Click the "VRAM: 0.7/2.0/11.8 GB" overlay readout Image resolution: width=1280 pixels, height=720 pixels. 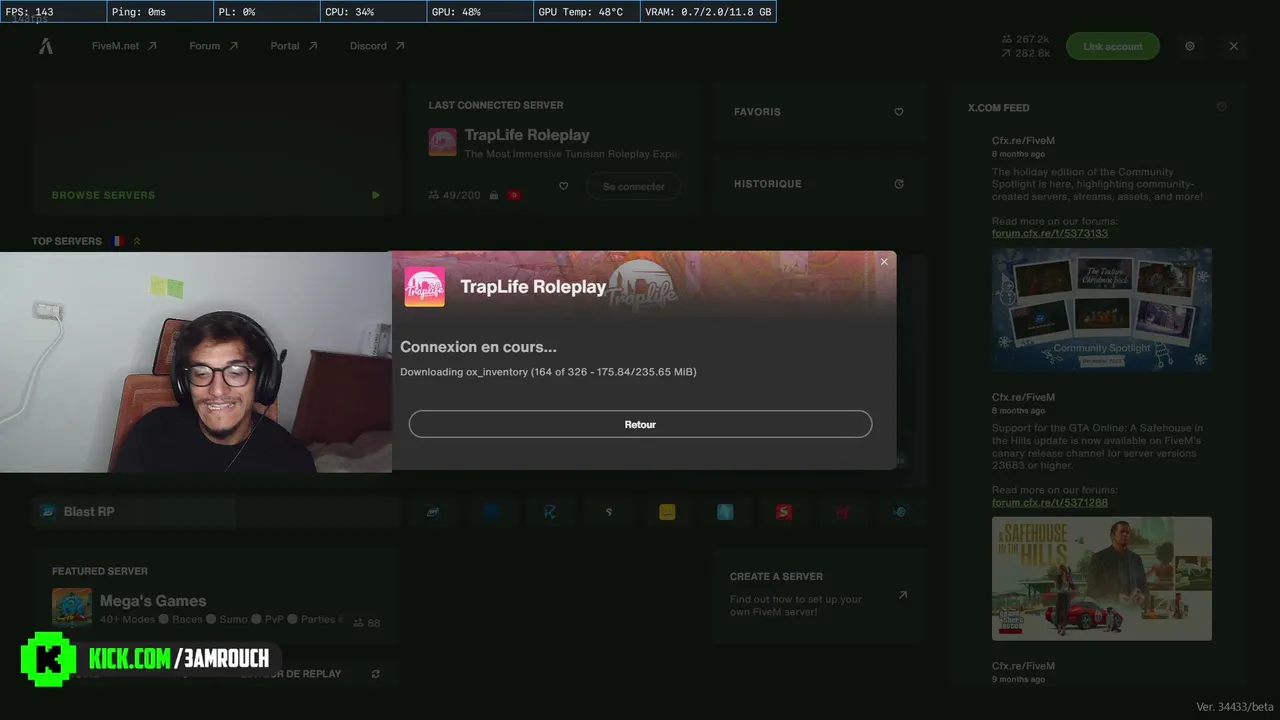(709, 12)
